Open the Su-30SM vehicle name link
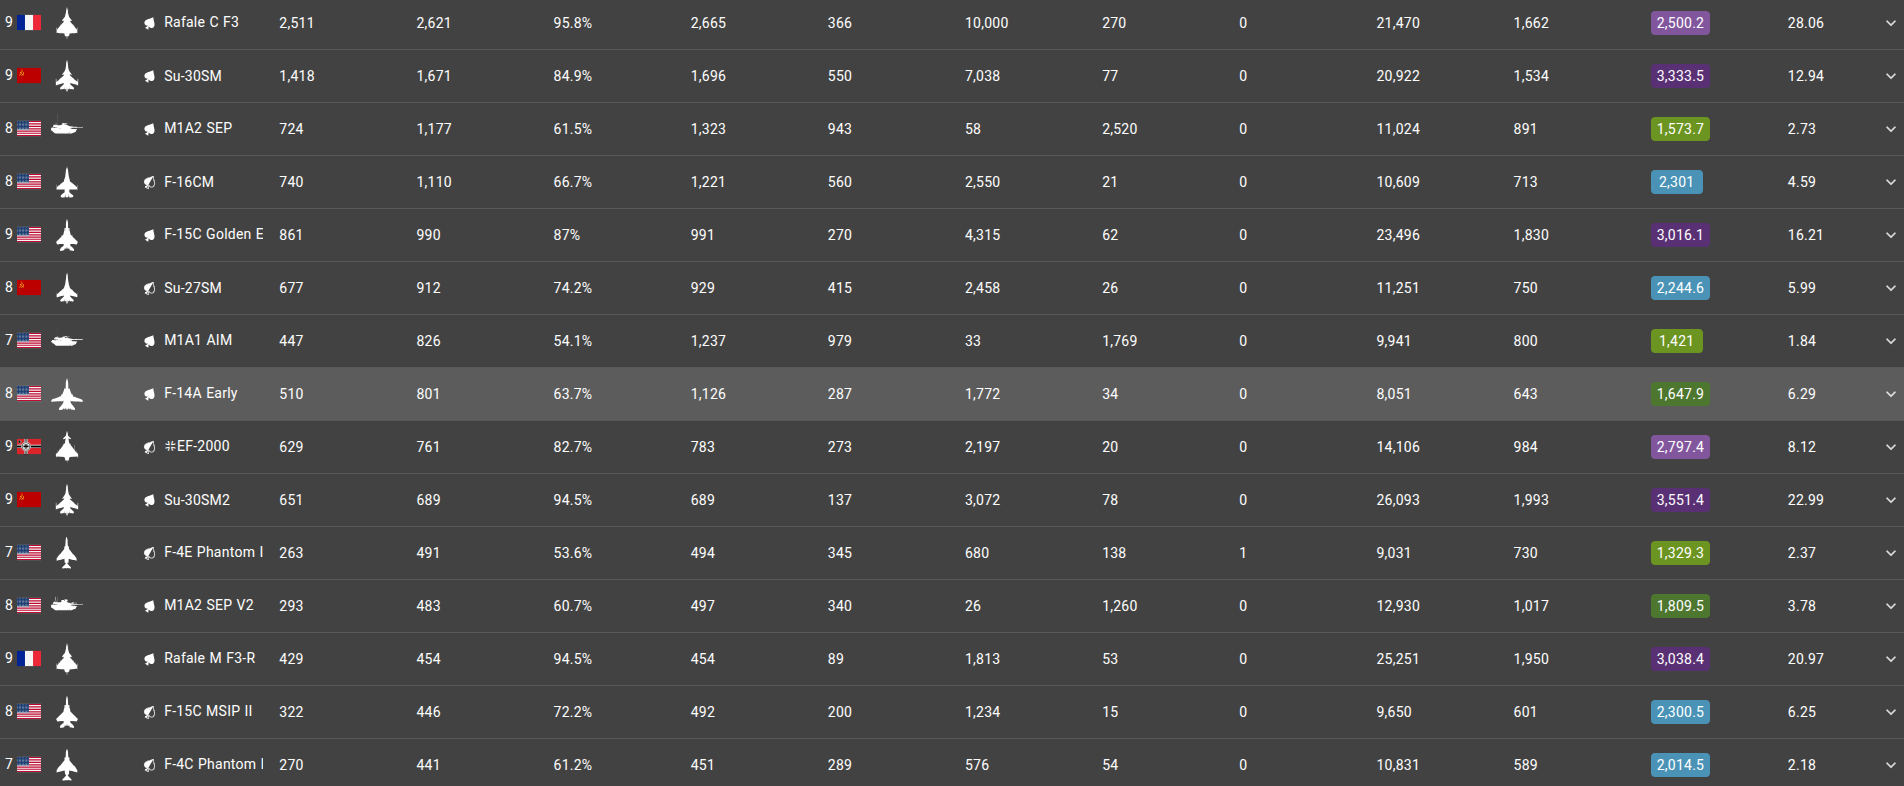Viewport: 1904px width, 786px height. coord(193,76)
